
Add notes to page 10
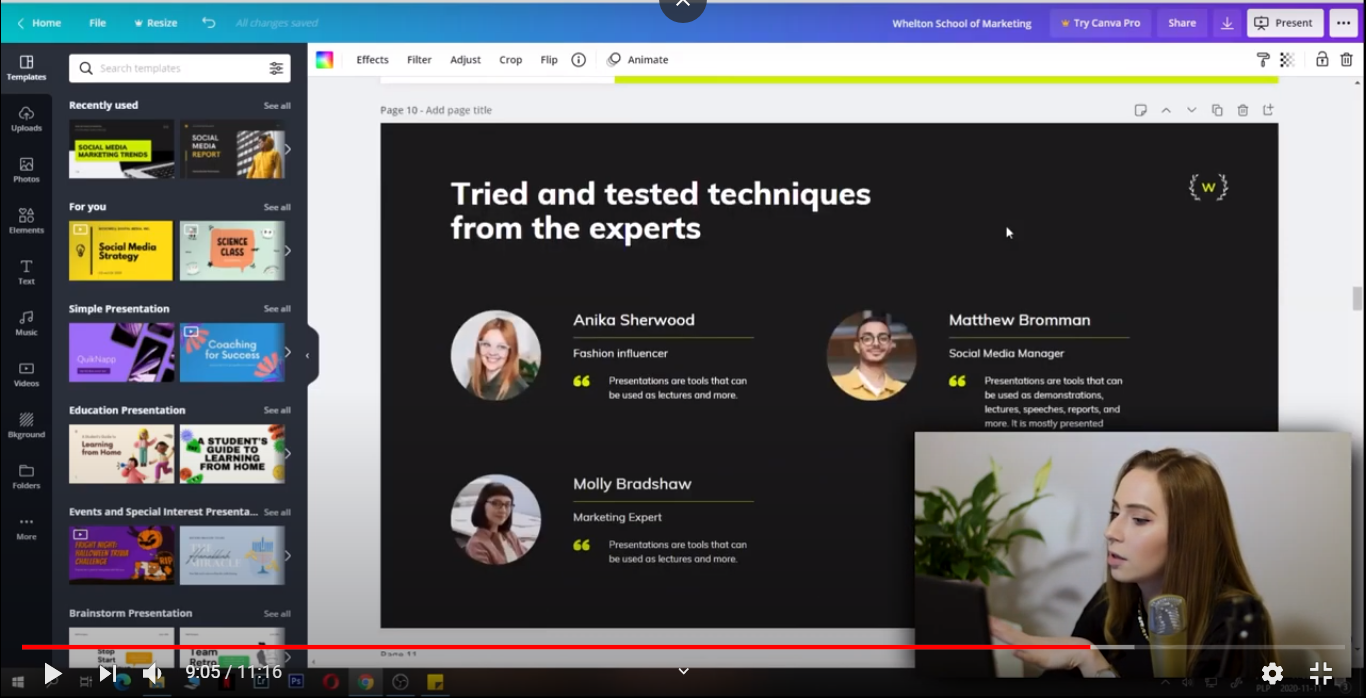point(1140,110)
